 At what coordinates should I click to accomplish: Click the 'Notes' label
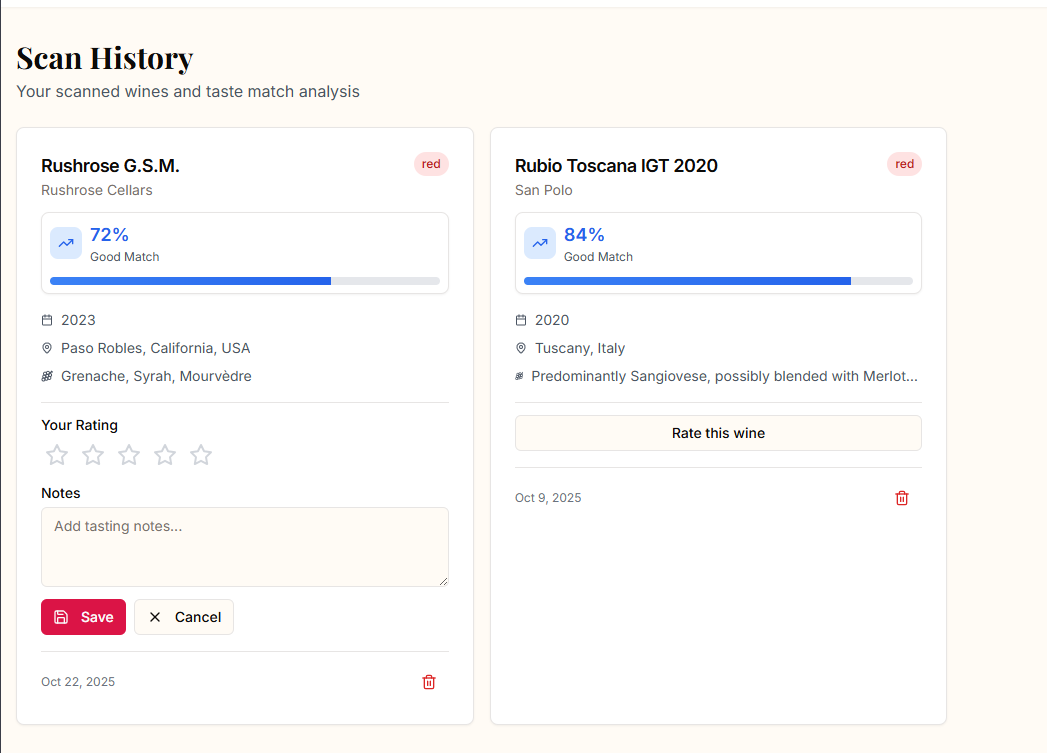[61, 493]
